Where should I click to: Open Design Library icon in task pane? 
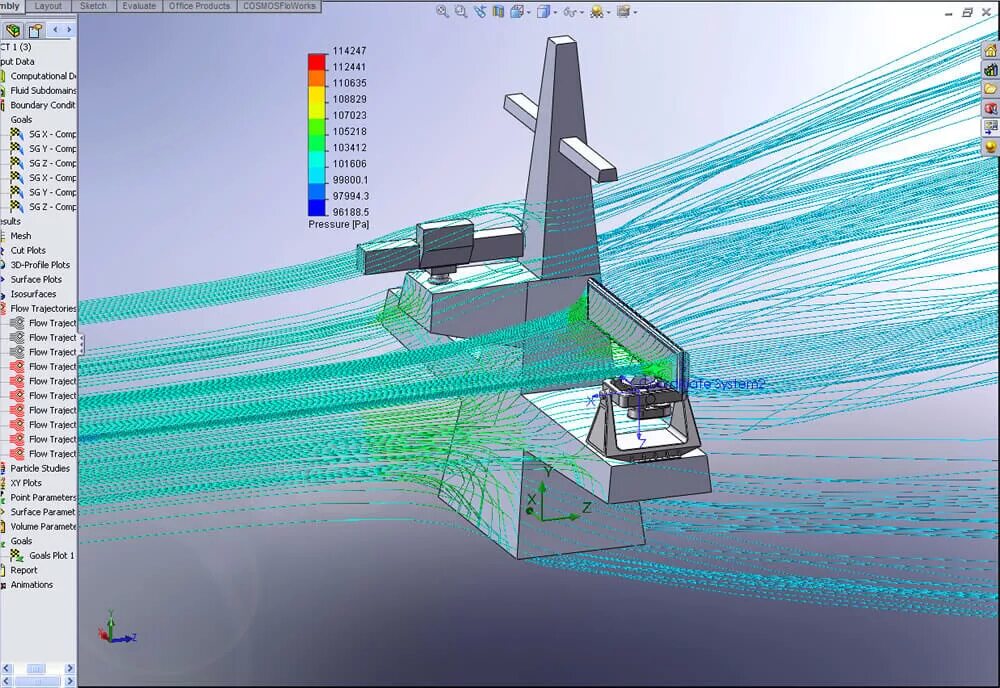click(990, 70)
